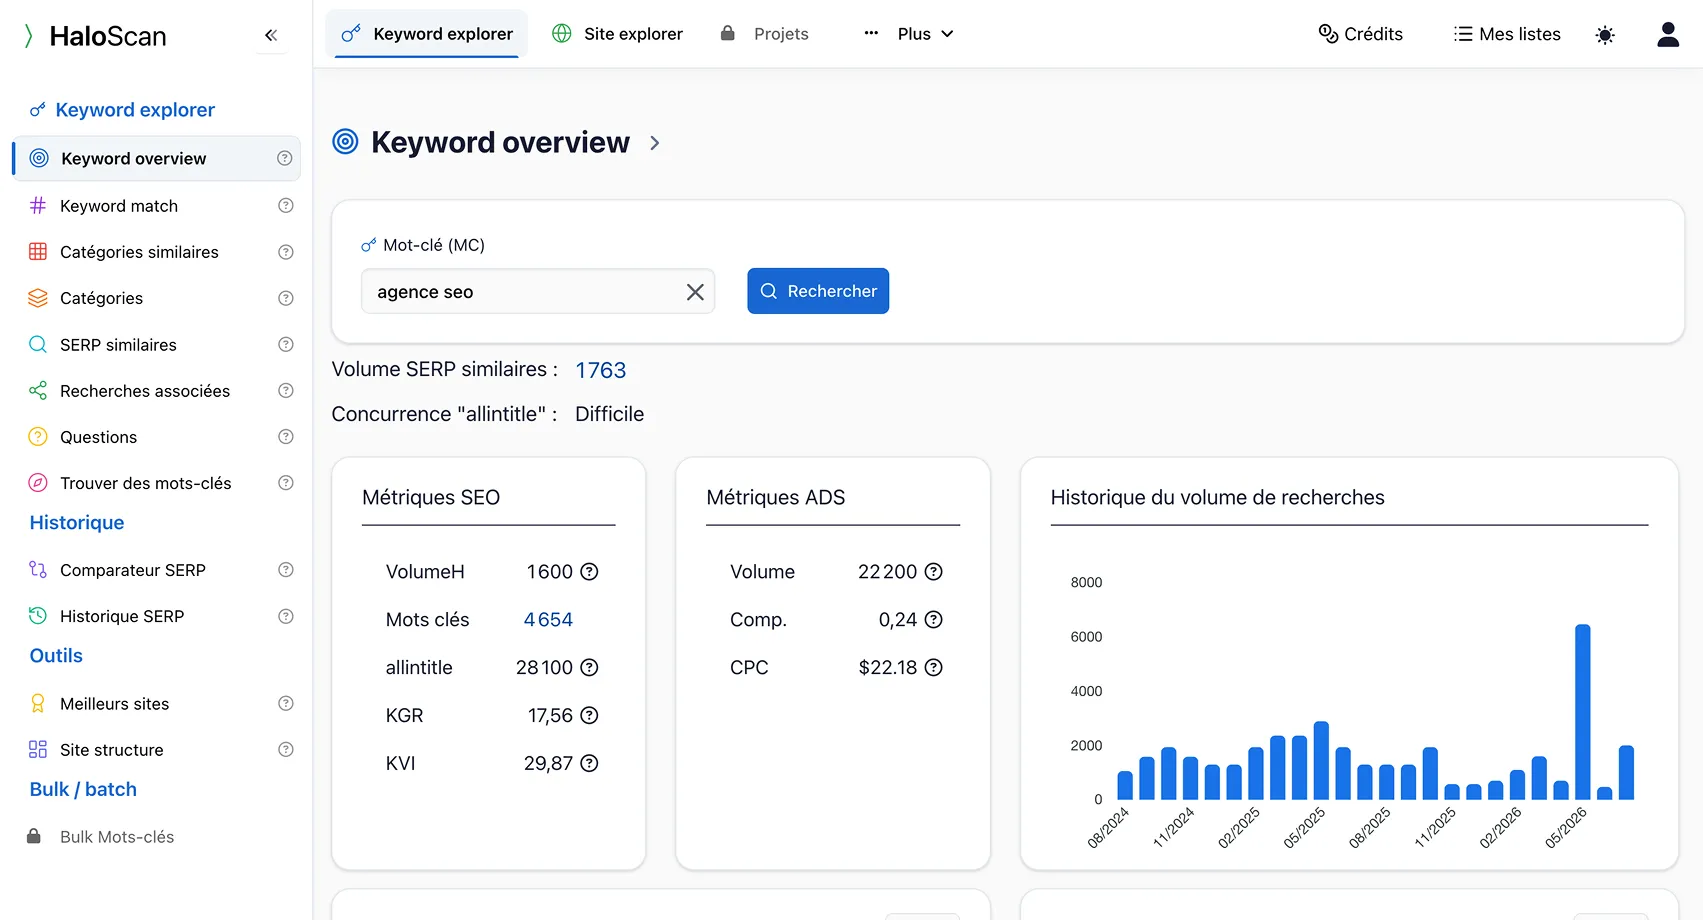Click help icon next to SERP similaires

coord(285,344)
